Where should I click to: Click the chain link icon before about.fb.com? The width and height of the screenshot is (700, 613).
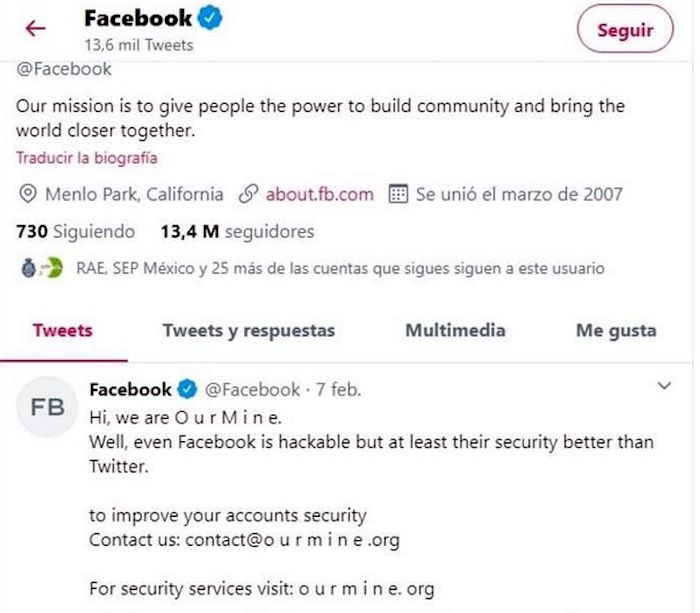245,194
